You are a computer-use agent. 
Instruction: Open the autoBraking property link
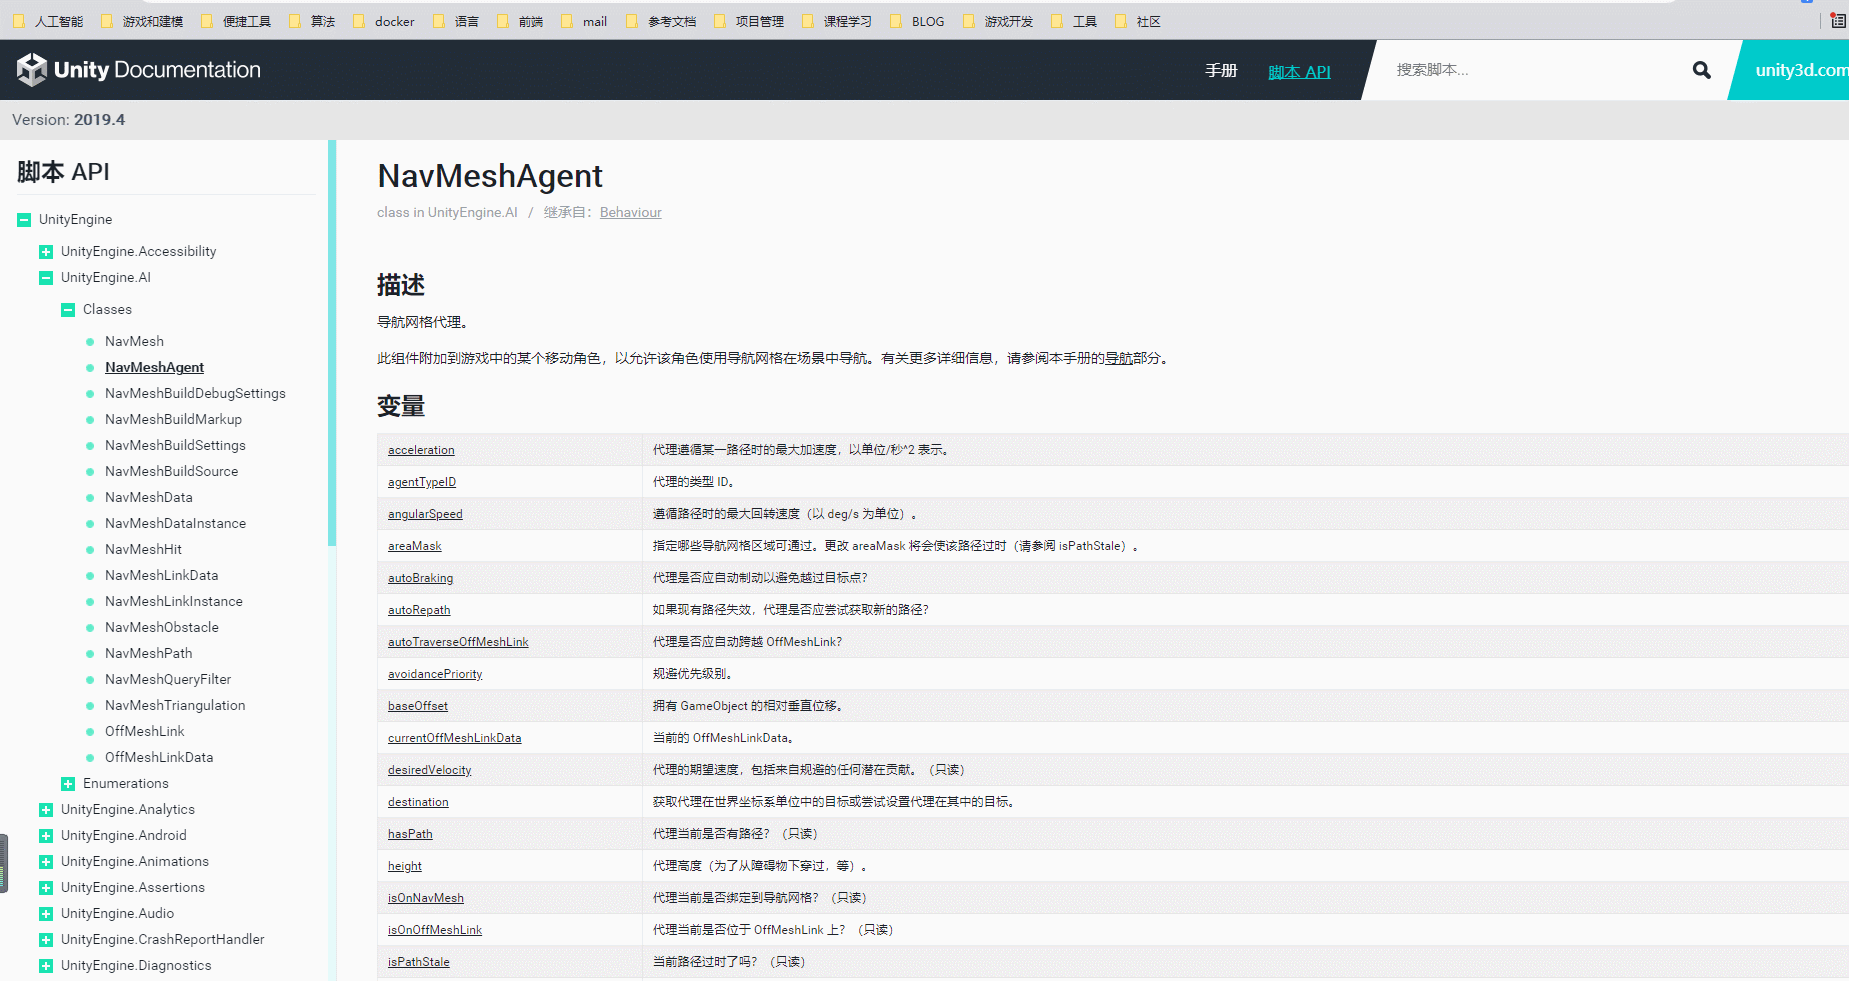click(x=420, y=578)
